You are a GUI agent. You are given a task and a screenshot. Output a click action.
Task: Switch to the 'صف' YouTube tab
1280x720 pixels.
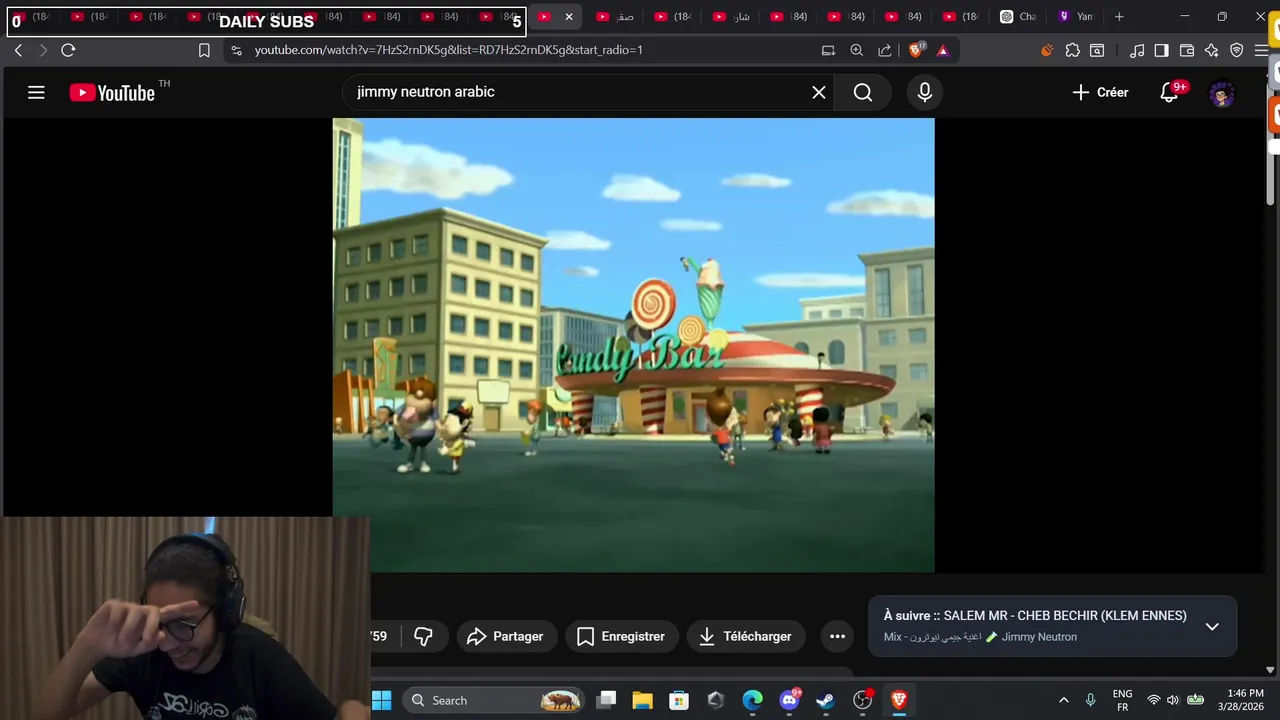[x=616, y=17]
